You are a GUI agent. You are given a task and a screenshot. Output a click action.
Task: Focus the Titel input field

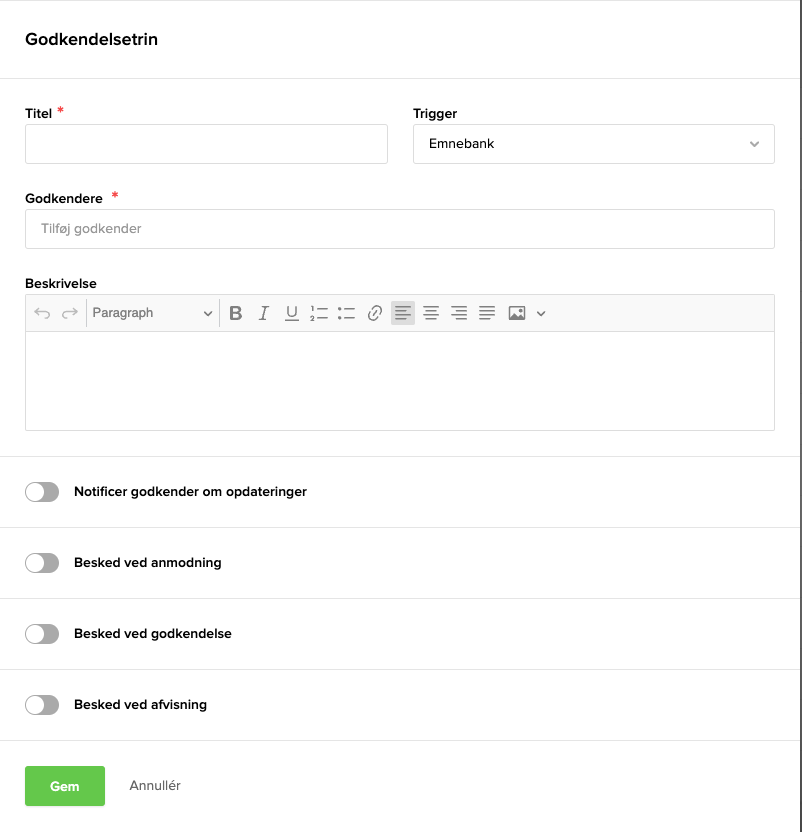point(206,144)
